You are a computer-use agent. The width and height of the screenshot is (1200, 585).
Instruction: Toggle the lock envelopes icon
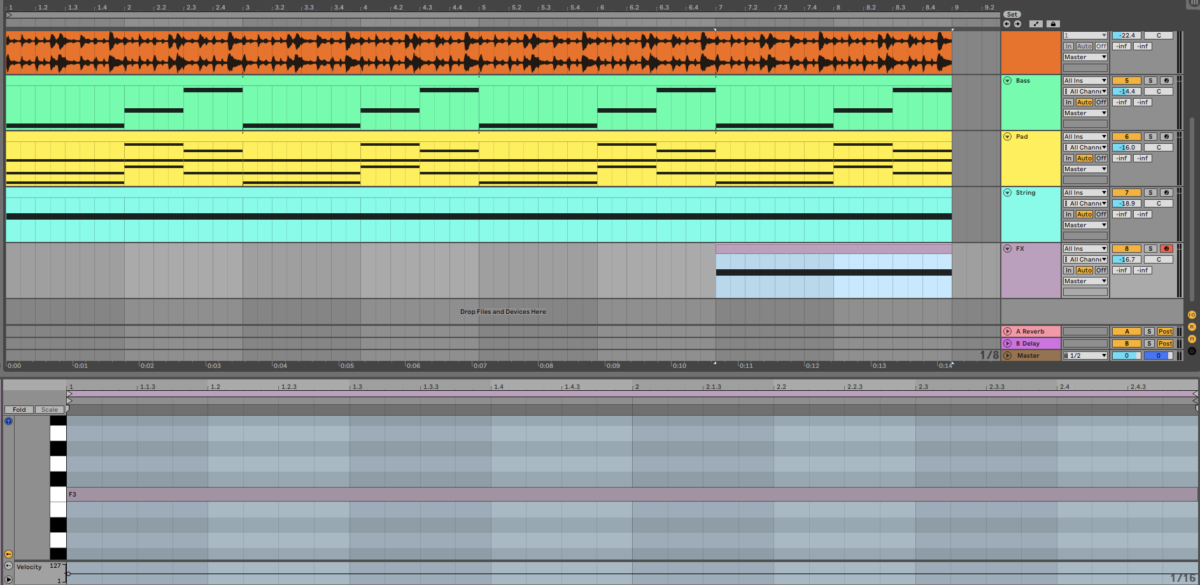(x=1053, y=24)
